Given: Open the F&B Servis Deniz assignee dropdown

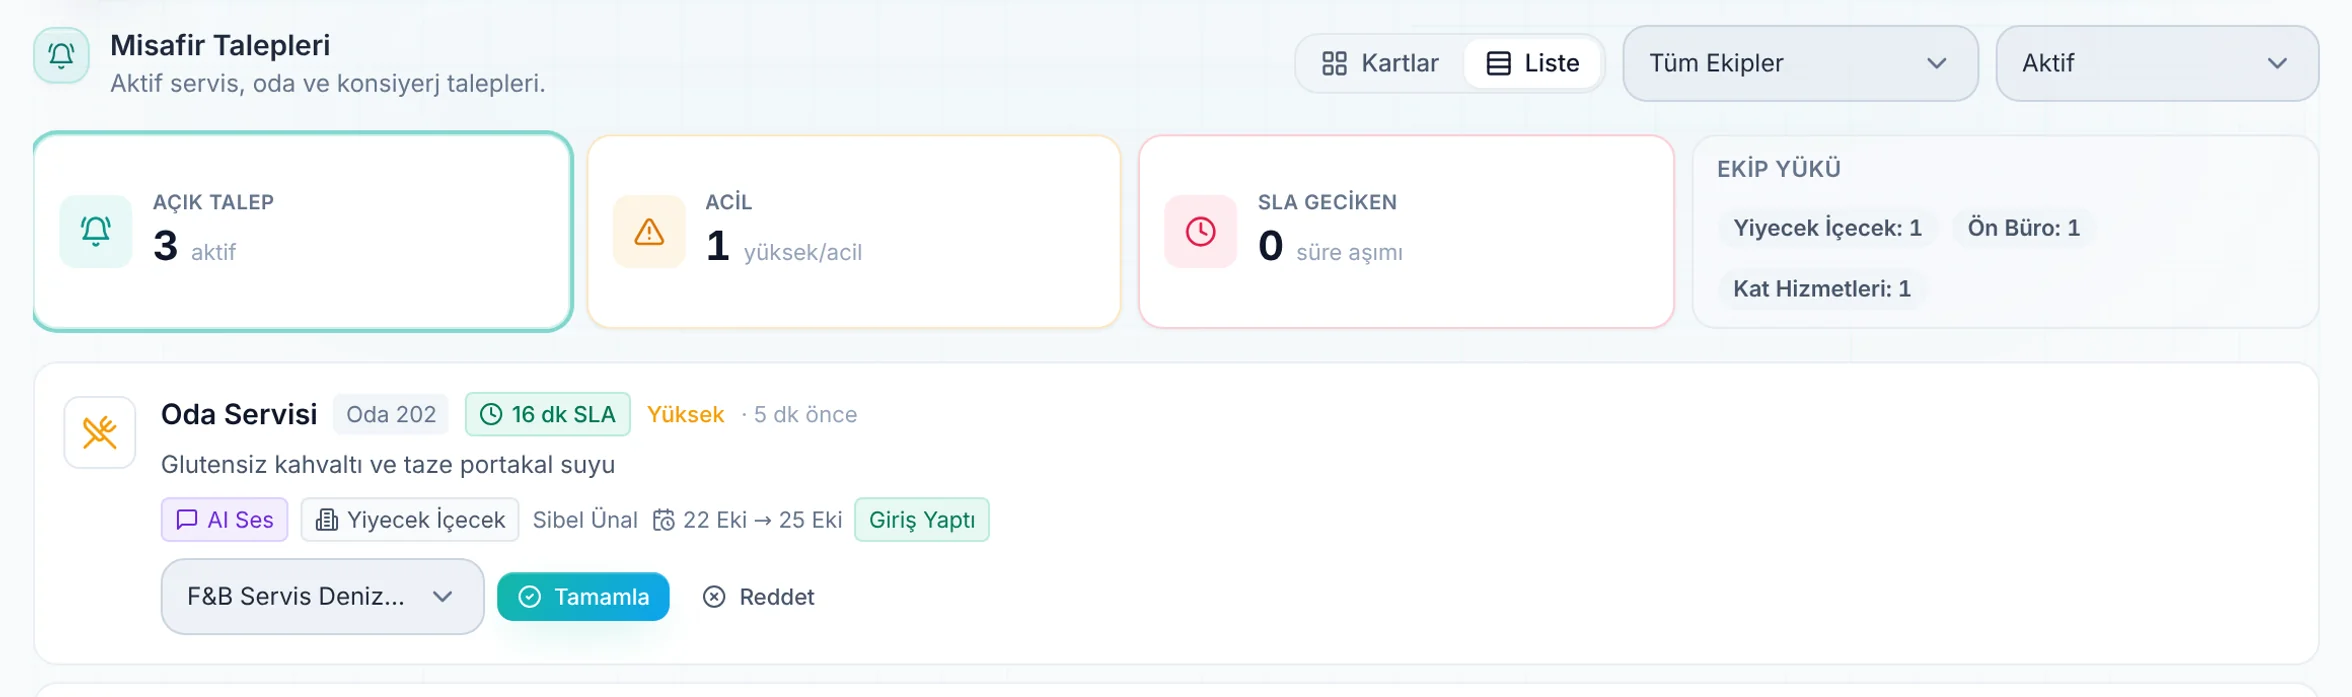Looking at the screenshot, I should pyautogui.click(x=322, y=597).
